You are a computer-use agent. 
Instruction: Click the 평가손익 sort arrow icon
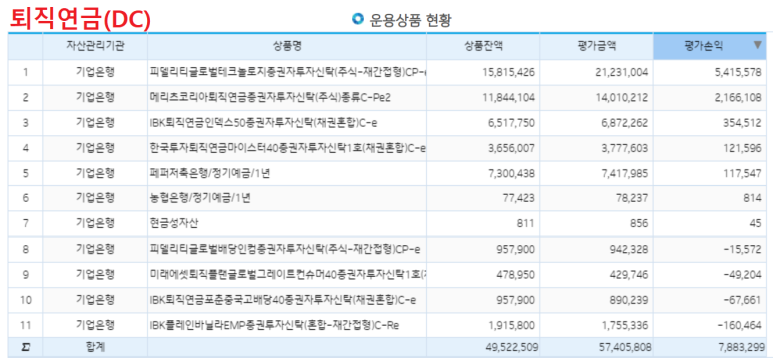(x=758, y=45)
